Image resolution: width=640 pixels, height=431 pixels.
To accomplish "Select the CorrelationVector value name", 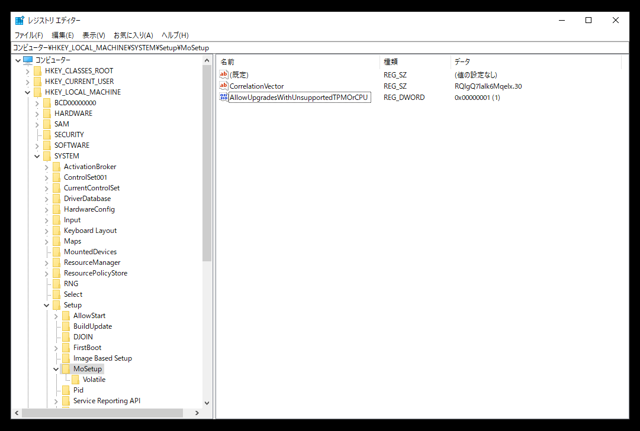I will click(257, 86).
